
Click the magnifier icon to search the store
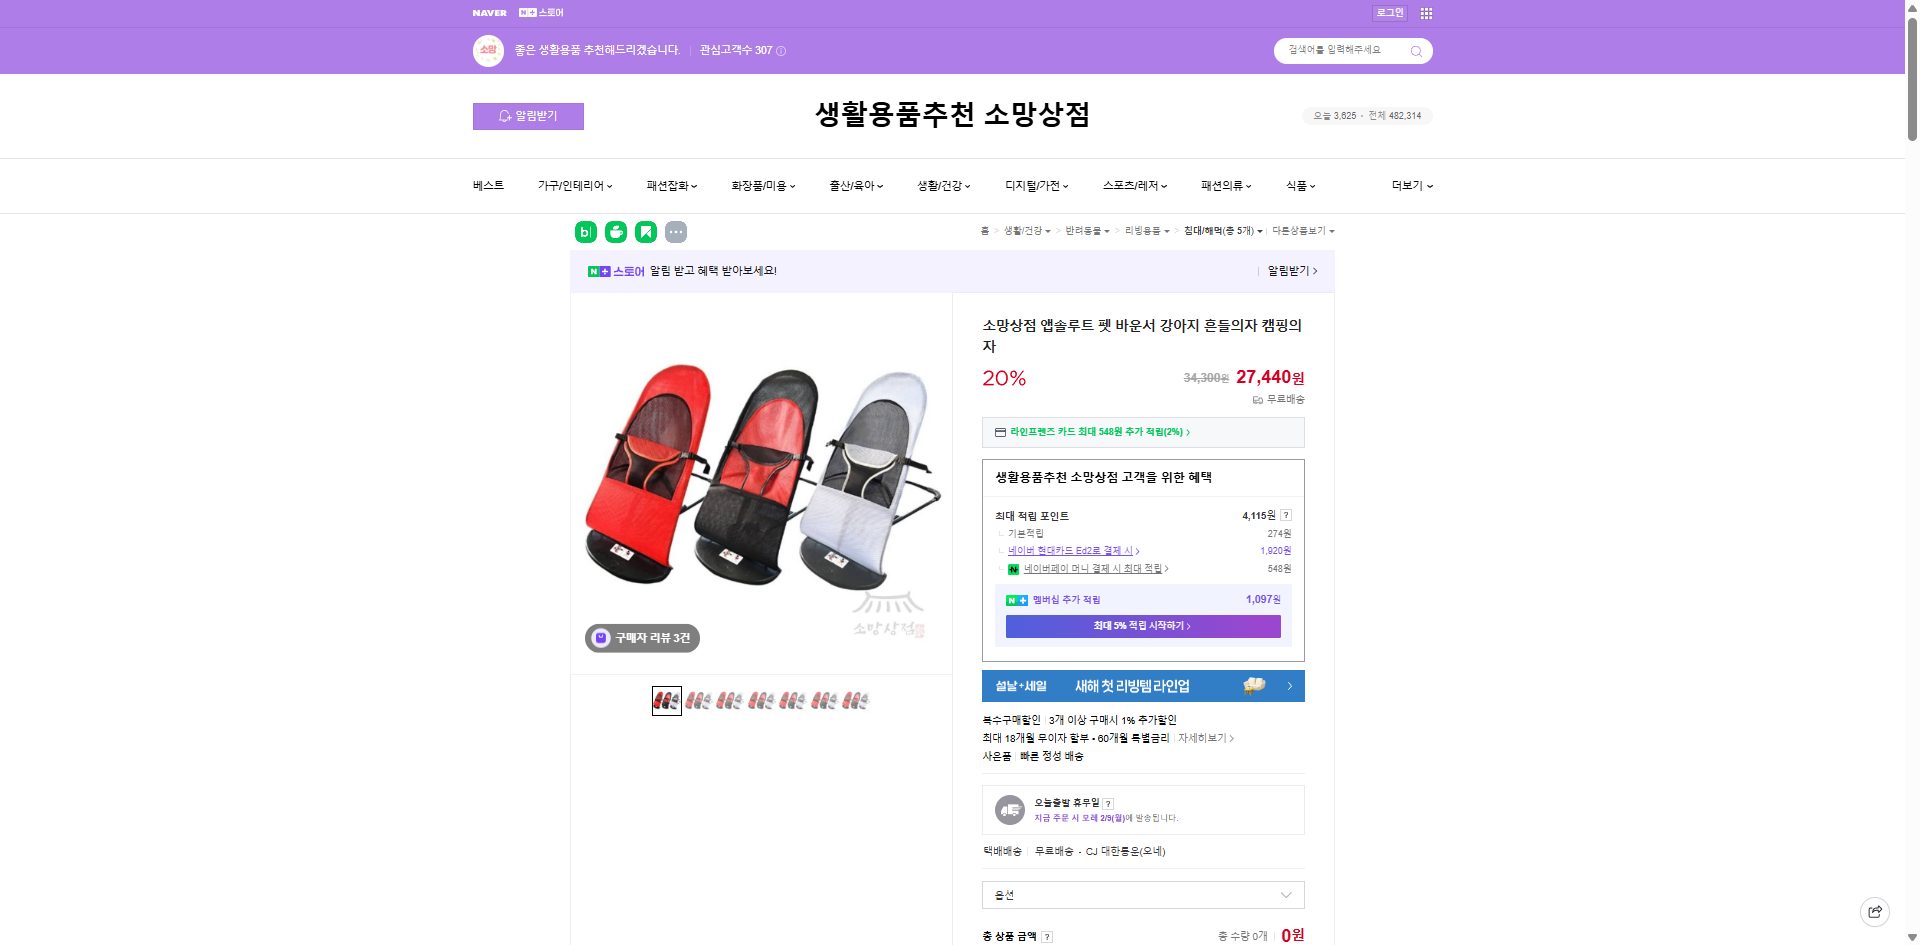[x=1415, y=50]
